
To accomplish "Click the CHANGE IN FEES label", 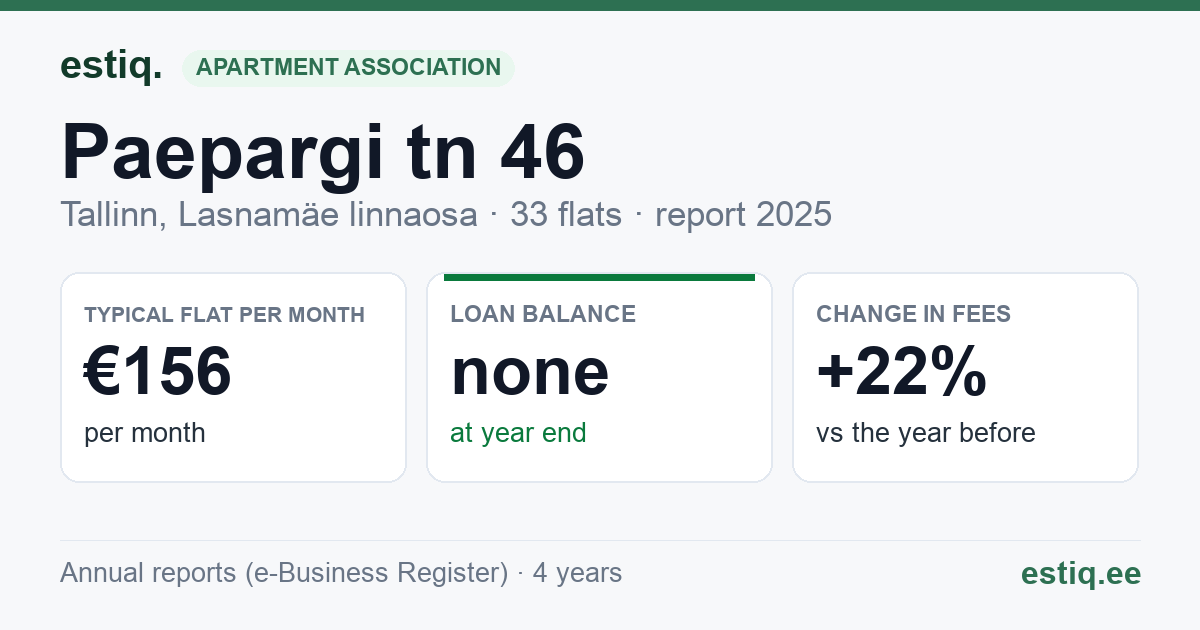I will tap(913, 314).
